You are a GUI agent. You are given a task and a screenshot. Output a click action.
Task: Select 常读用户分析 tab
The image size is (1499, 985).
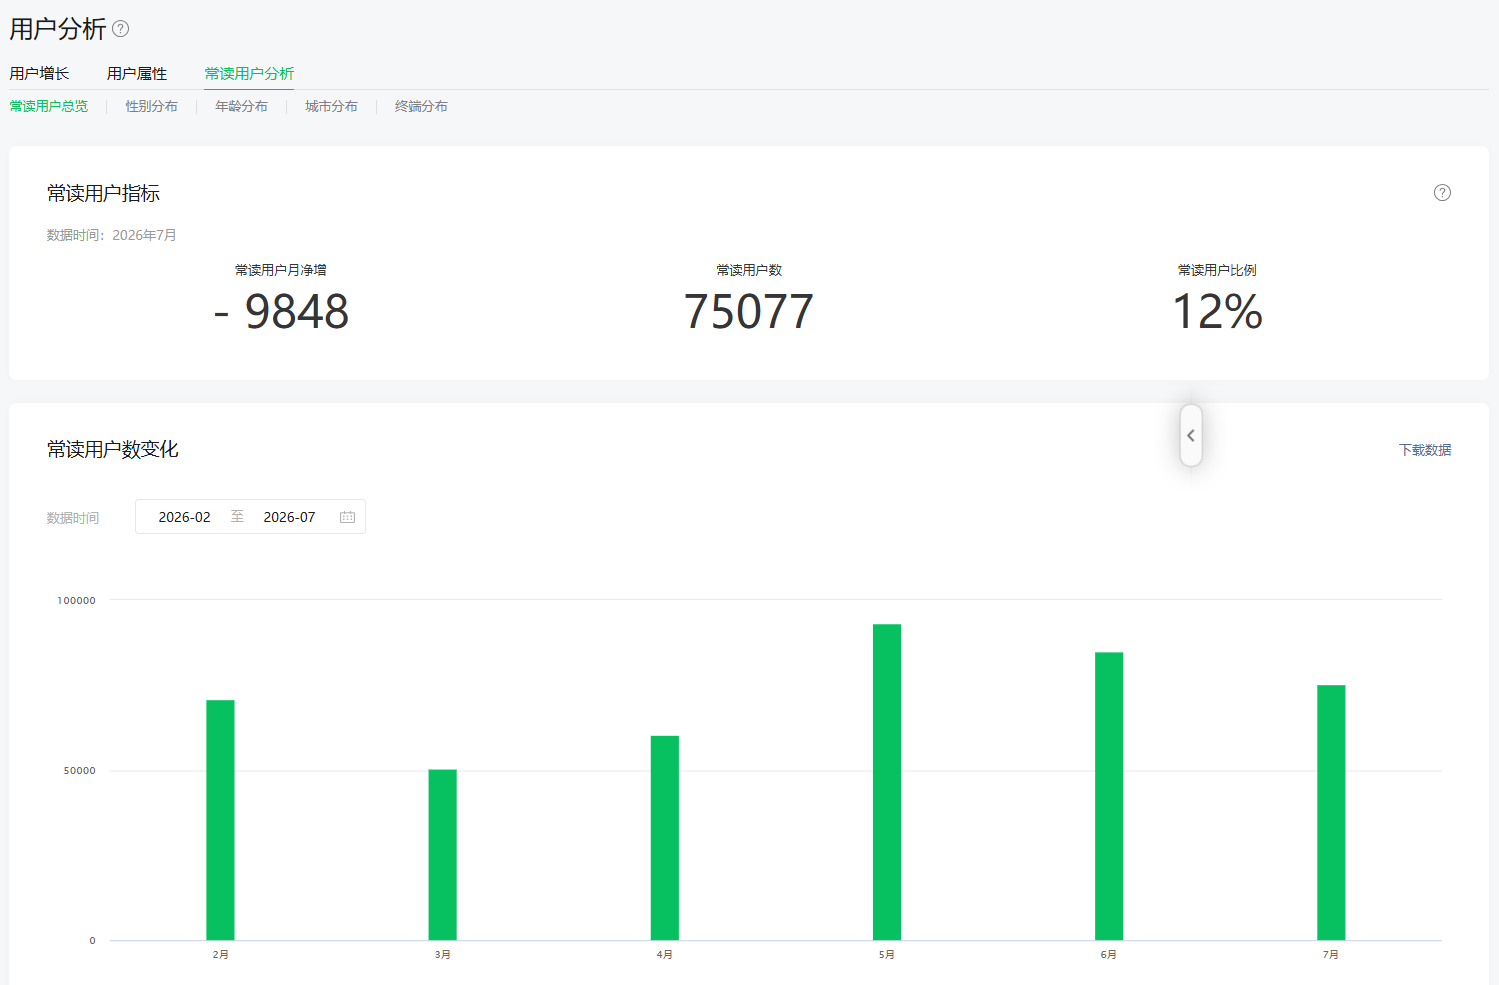pos(249,74)
